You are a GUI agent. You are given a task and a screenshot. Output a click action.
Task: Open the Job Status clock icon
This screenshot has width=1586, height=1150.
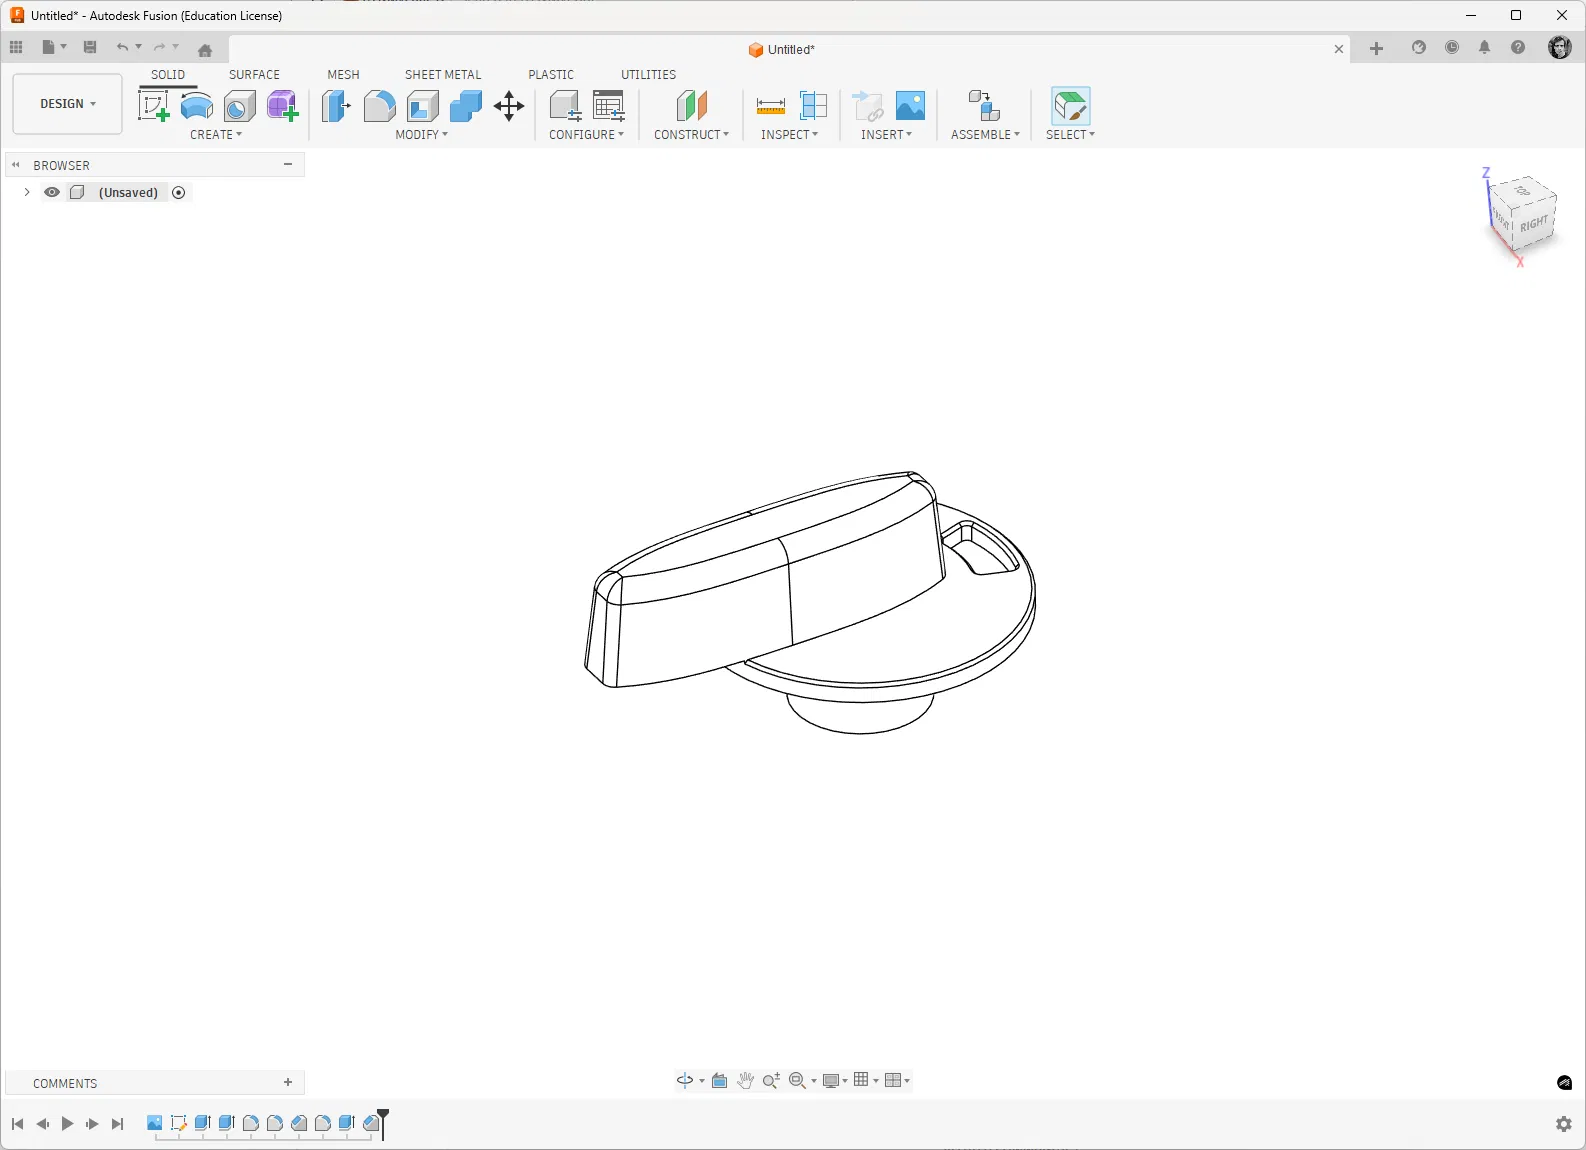1452,47
